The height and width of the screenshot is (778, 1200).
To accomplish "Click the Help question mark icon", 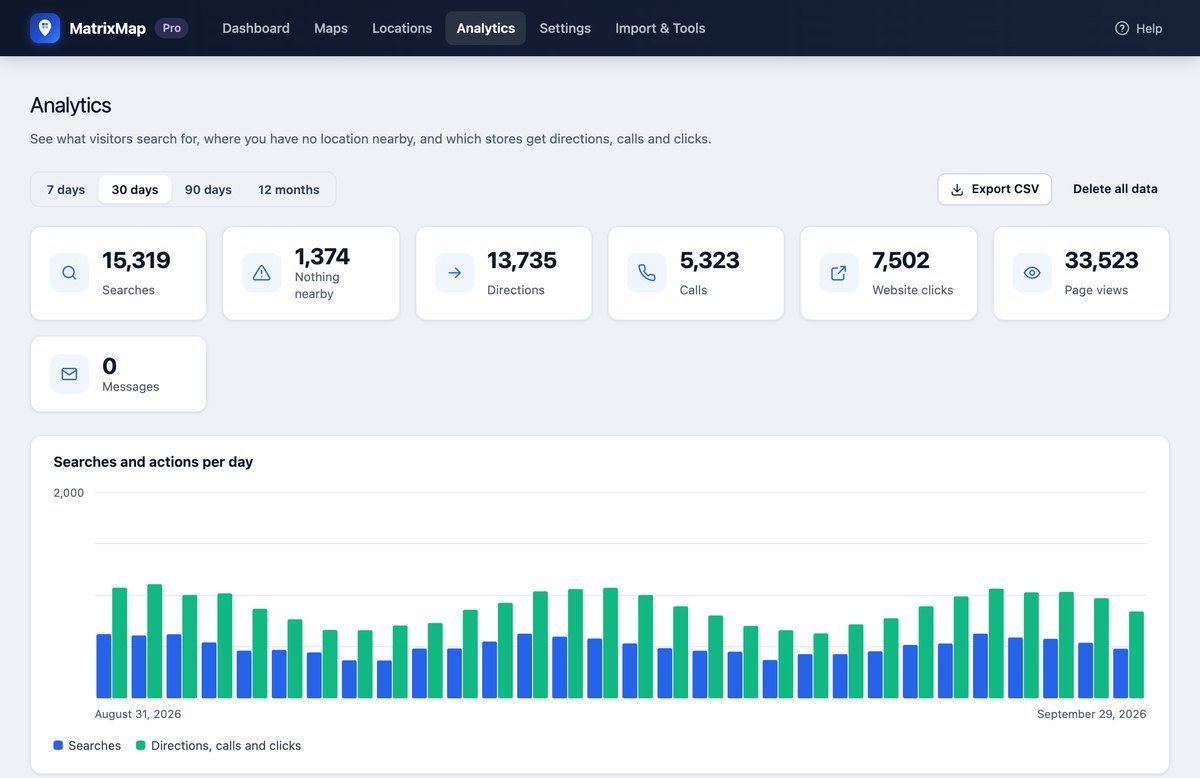I will point(1122,28).
